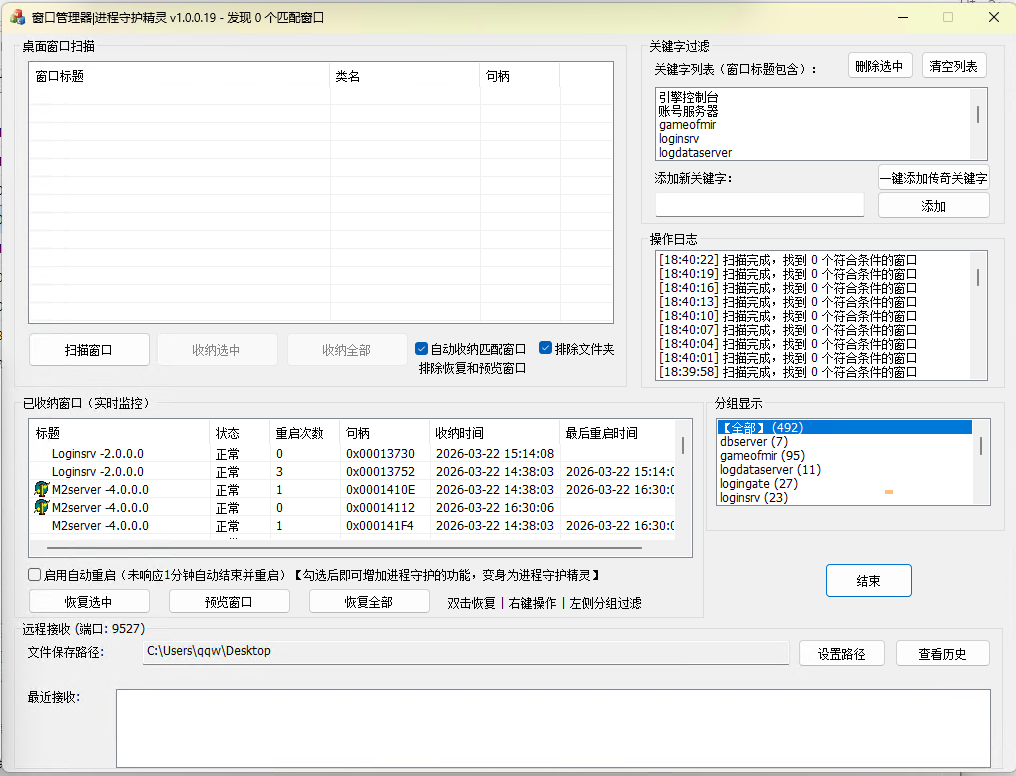Click the 窗口标题 column header
The width and height of the screenshot is (1016, 776).
[x=60, y=76]
